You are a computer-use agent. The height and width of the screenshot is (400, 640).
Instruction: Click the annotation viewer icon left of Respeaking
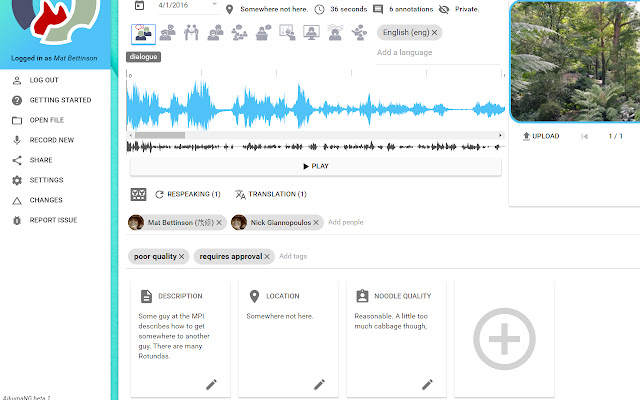click(x=138, y=194)
